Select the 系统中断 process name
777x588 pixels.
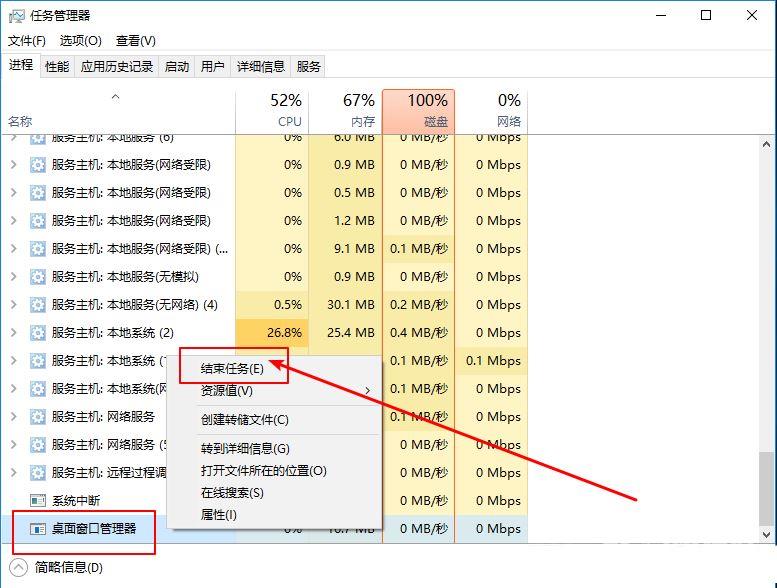point(76,501)
